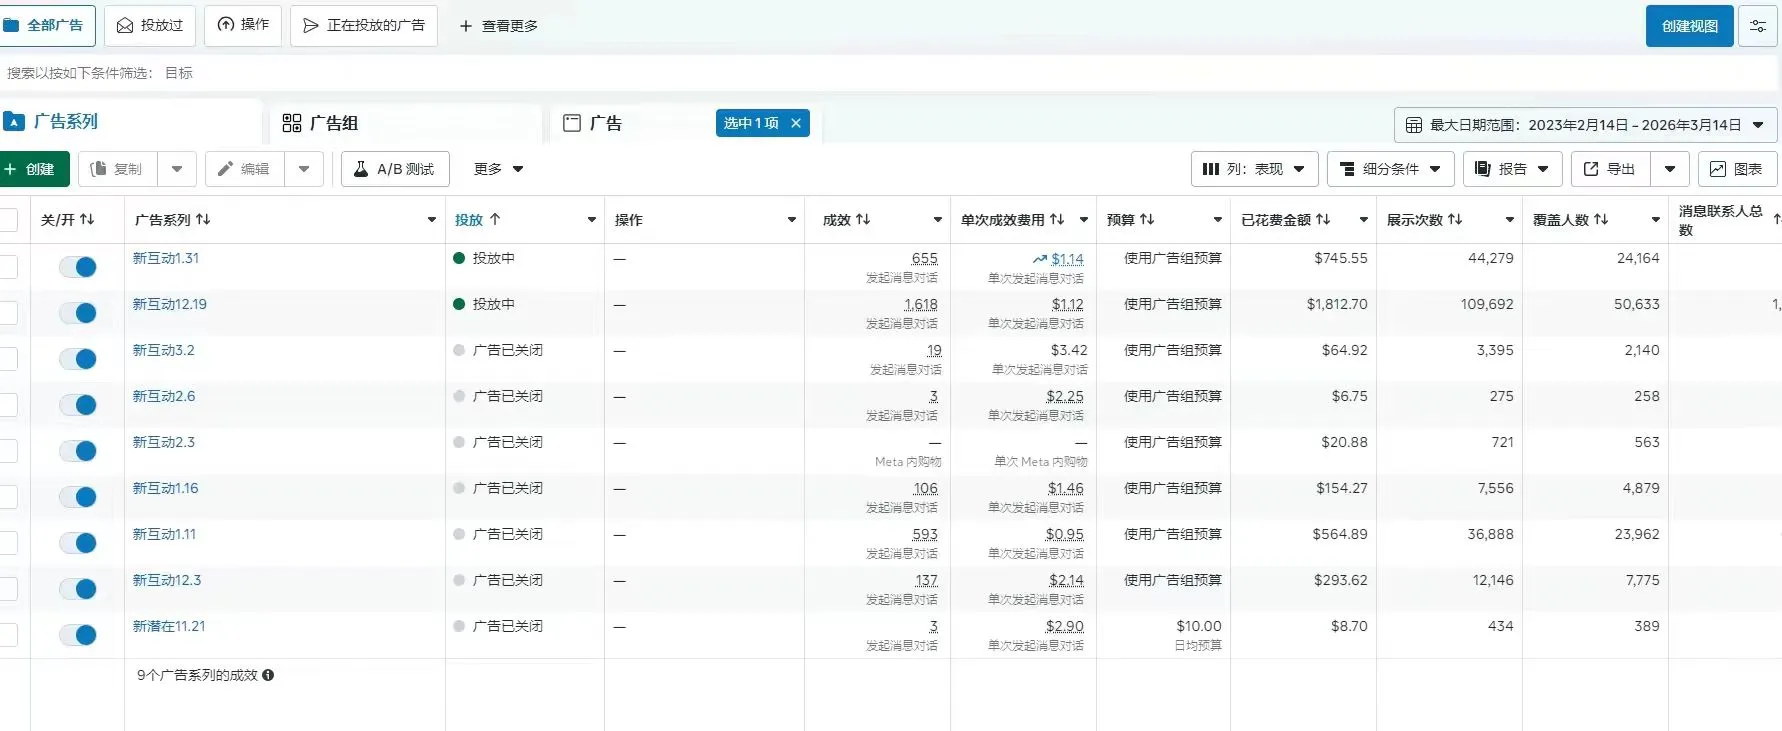Open campaign link 新互动12.19
Image resolution: width=1782 pixels, height=731 pixels.
tap(170, 304)
